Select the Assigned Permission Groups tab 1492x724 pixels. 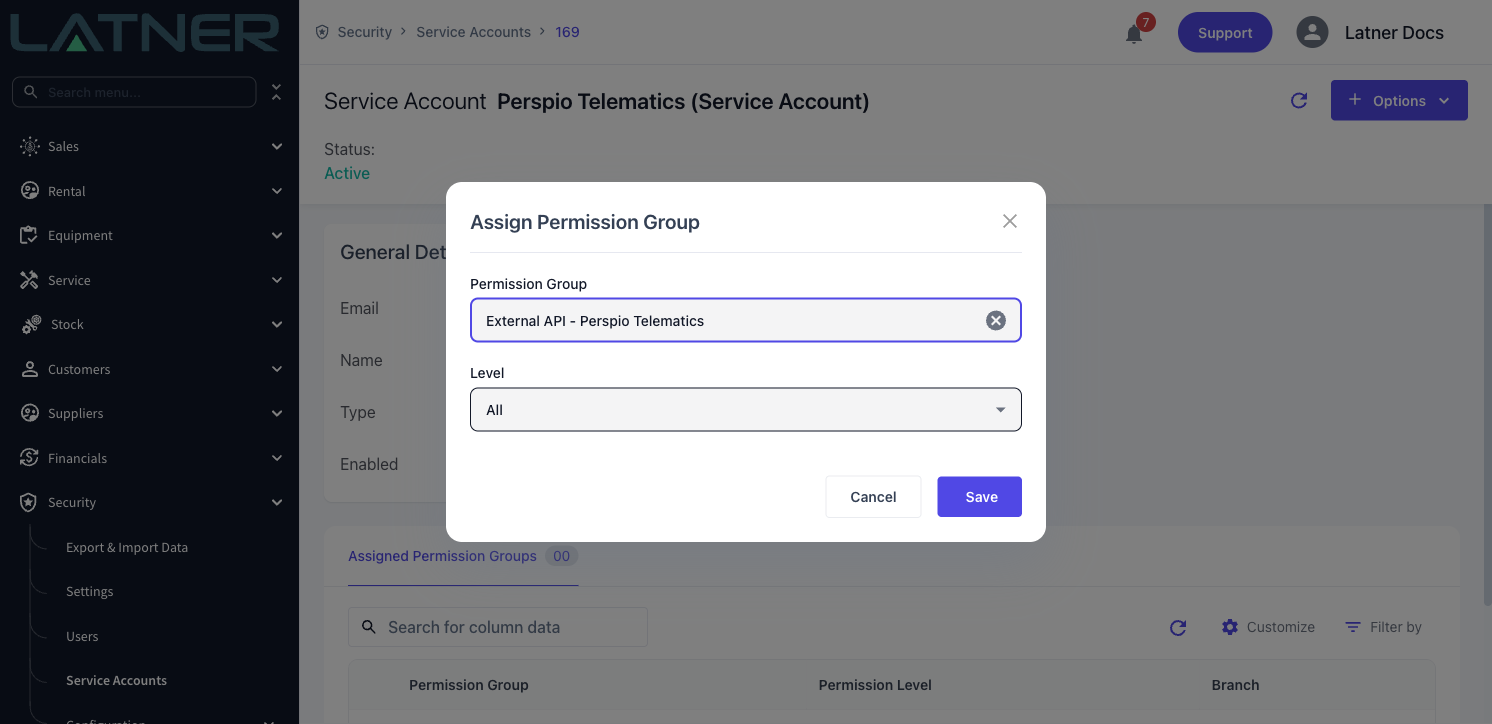pyautogui.click(x=463, y=556)
